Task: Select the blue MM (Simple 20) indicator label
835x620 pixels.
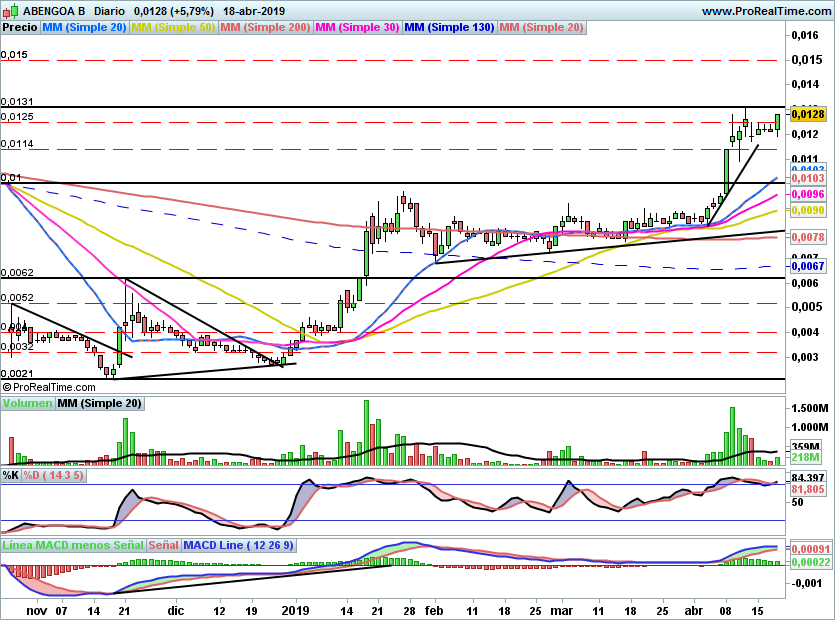Action: point(83,28)
